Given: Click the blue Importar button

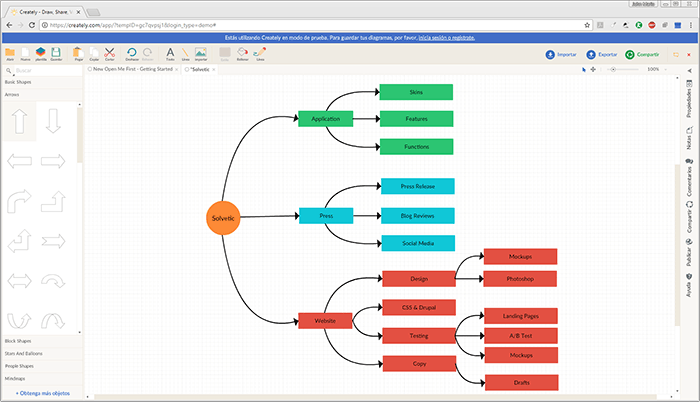Looking at the screenshot, I should pos(561,54).
